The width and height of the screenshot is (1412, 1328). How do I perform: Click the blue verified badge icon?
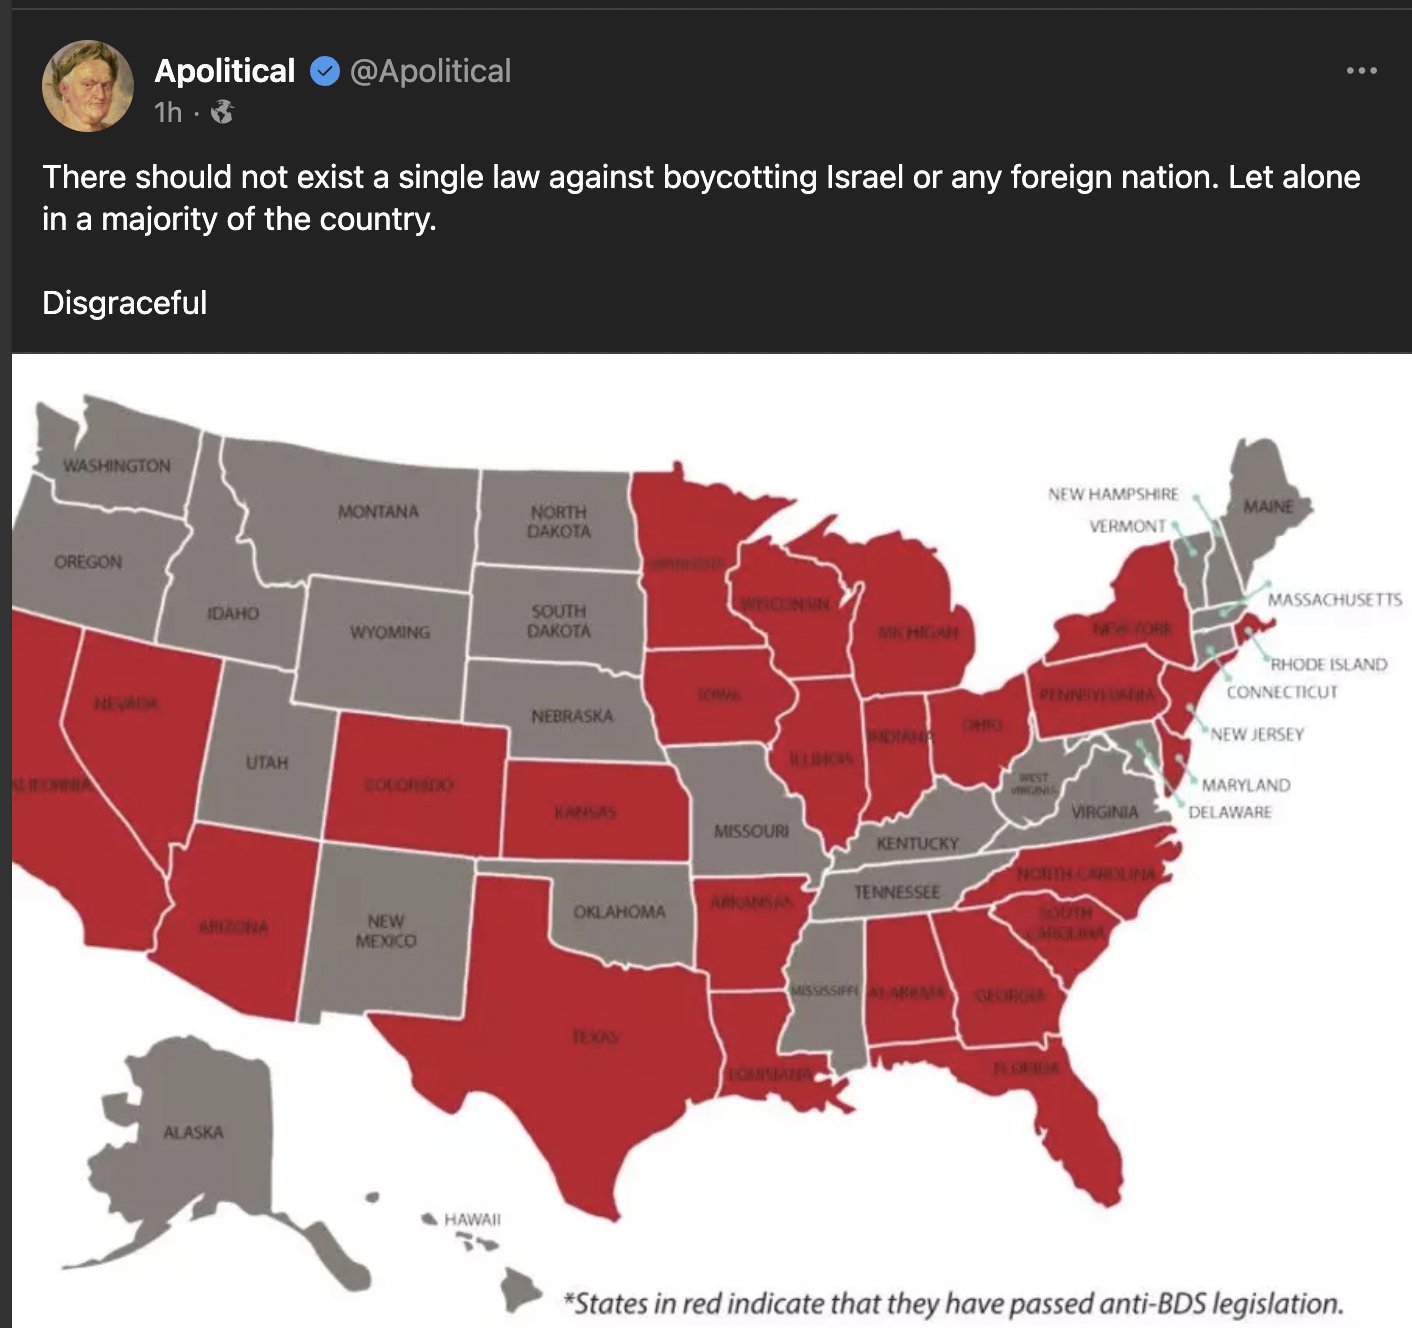coord(325,71)
